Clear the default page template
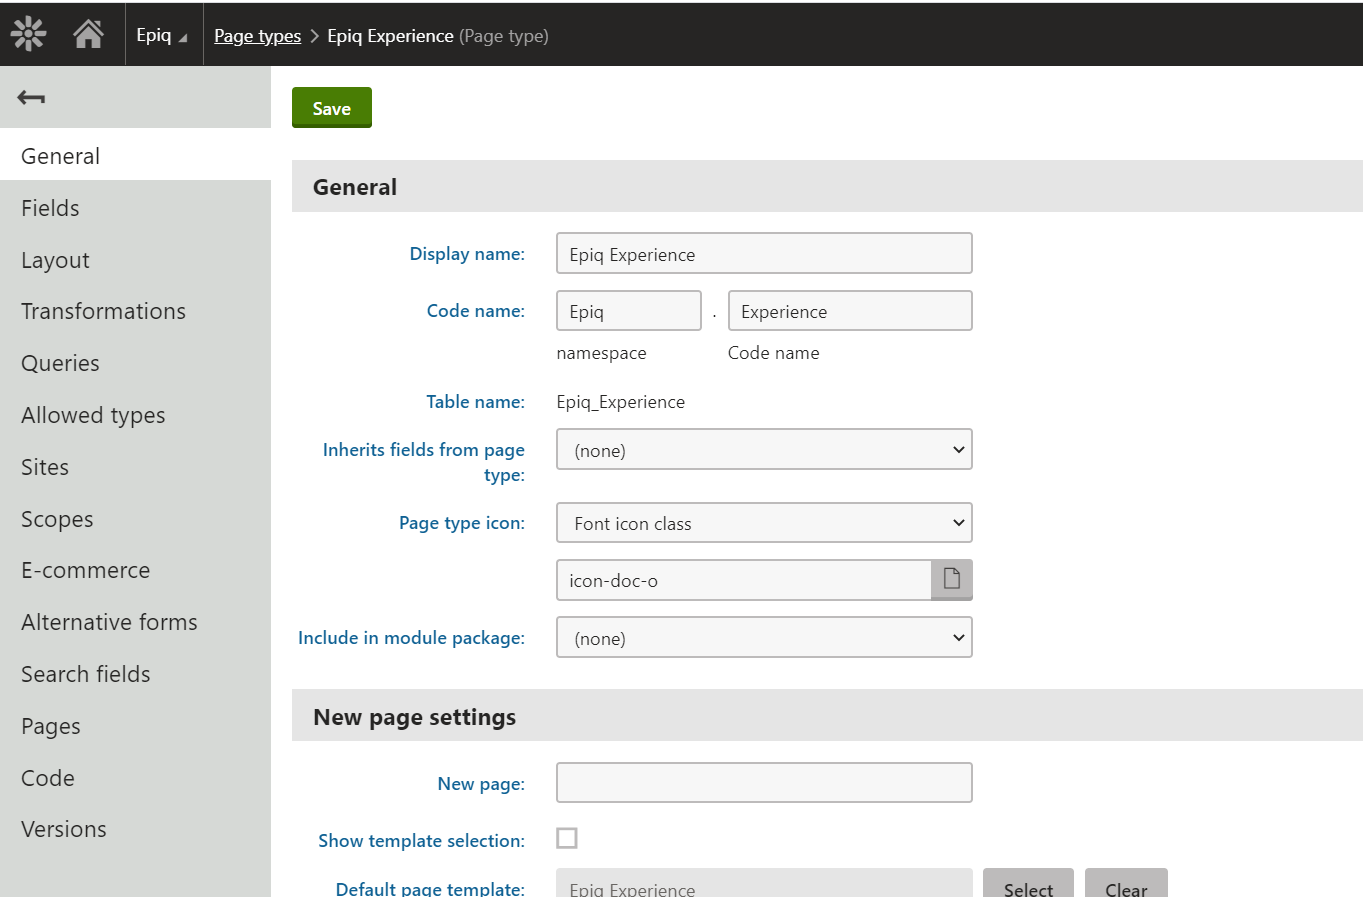Image resolution: width=1363 pixels, height=897 pixels. pyautogui.click(x=1126, y=888)
